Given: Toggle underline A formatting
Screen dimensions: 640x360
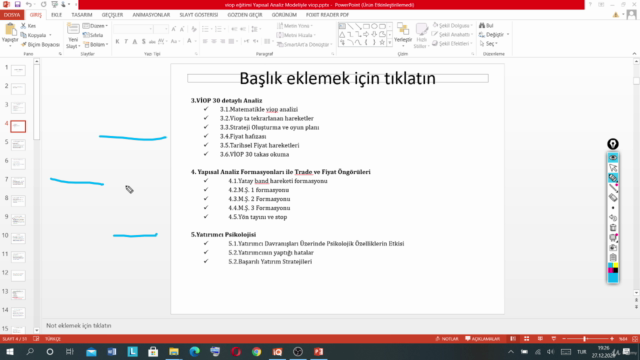Looking at the screenshot, I should (x=135, y=41).
